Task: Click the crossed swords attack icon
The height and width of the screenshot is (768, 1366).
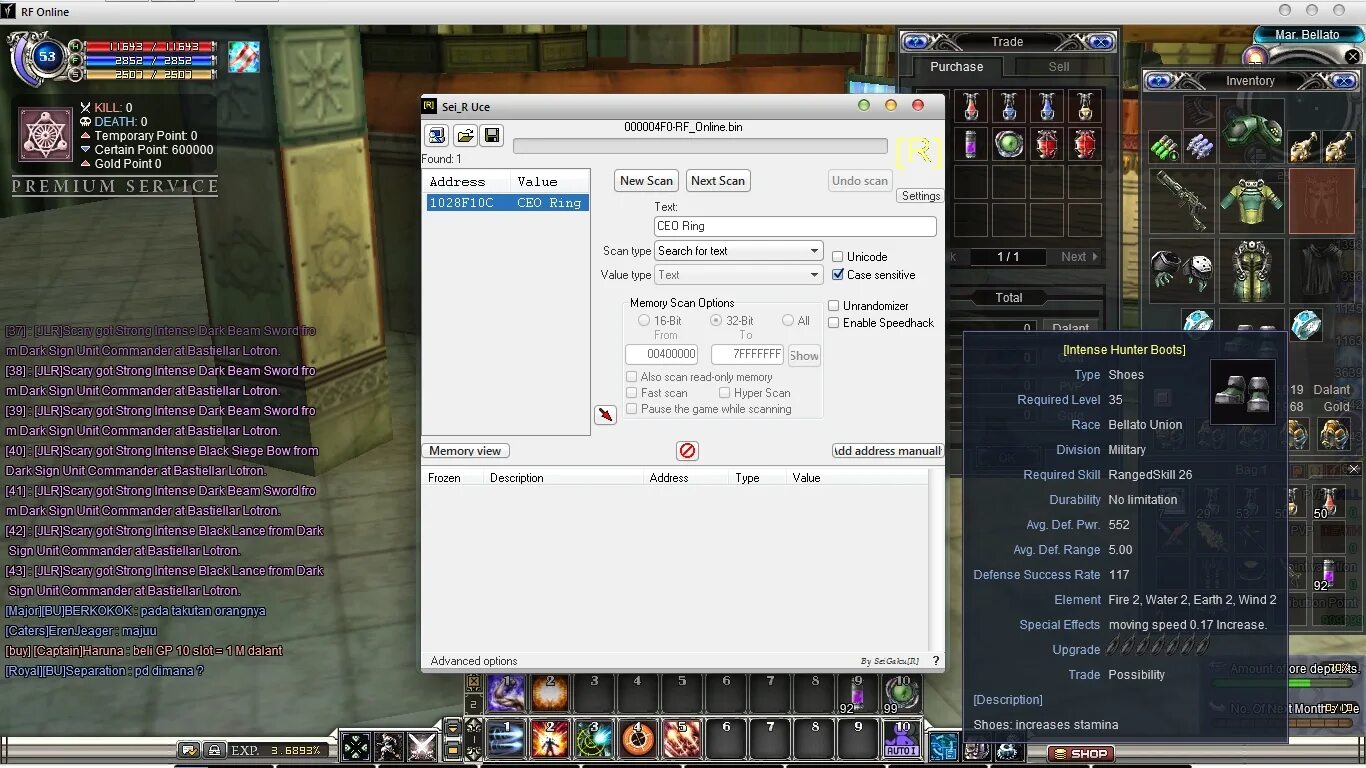Action: 422,746
